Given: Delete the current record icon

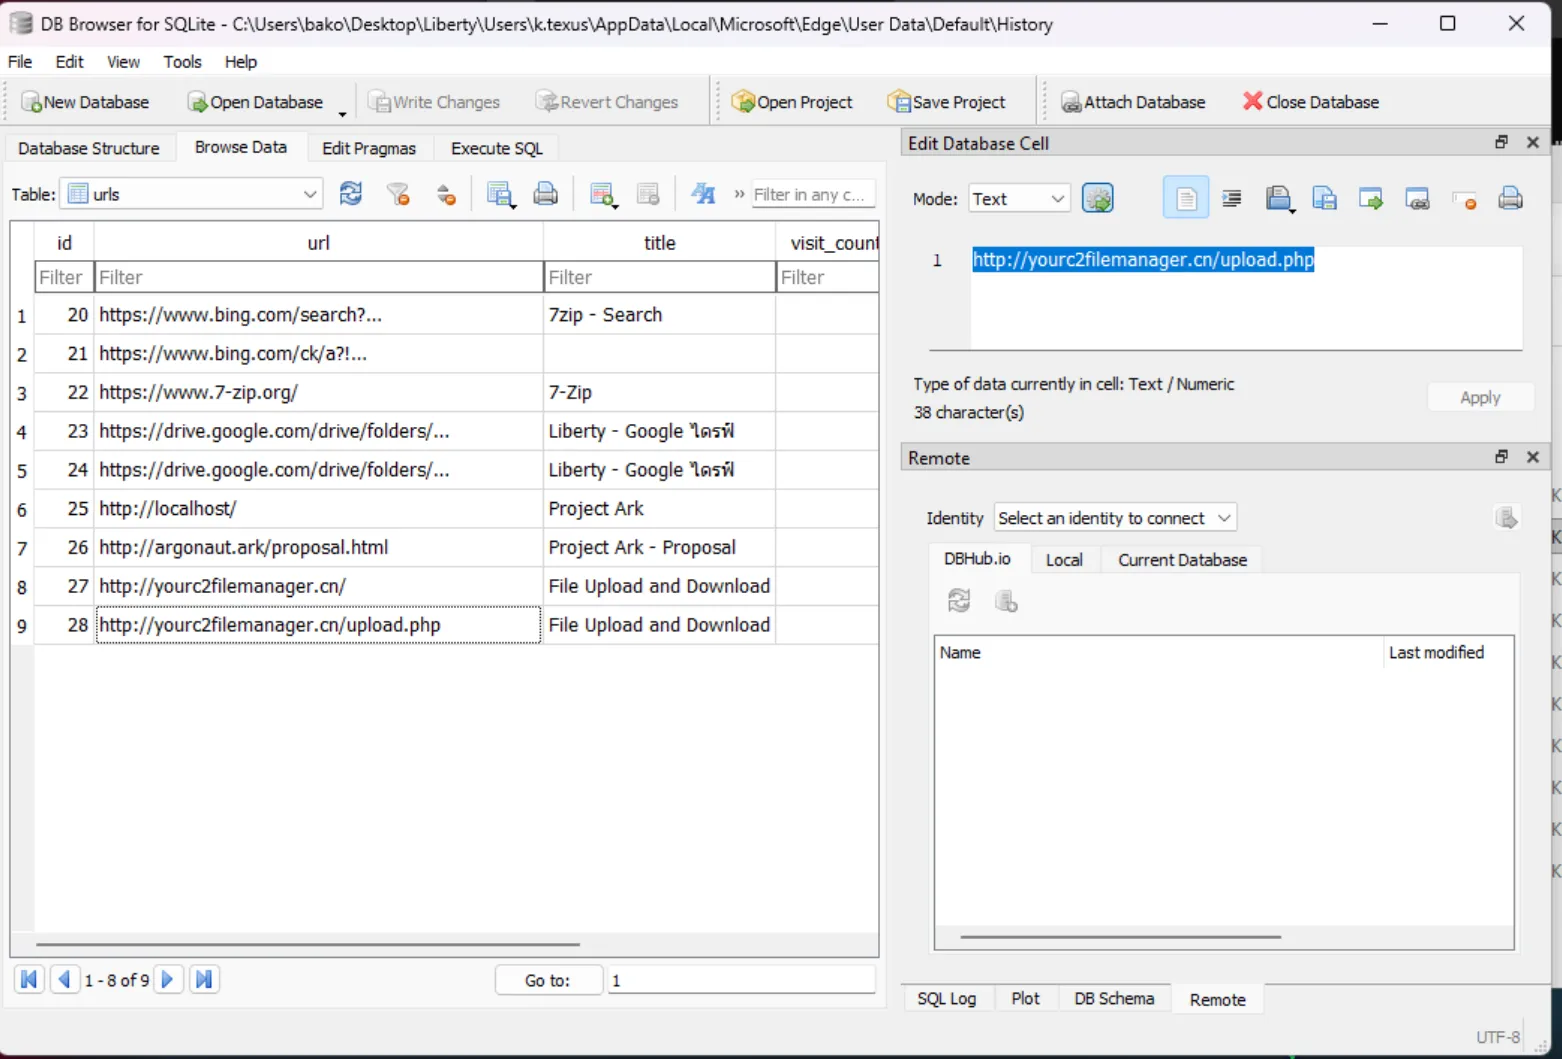Looking at the screenshot, I should pyautogui.click(x=648, y=194).
